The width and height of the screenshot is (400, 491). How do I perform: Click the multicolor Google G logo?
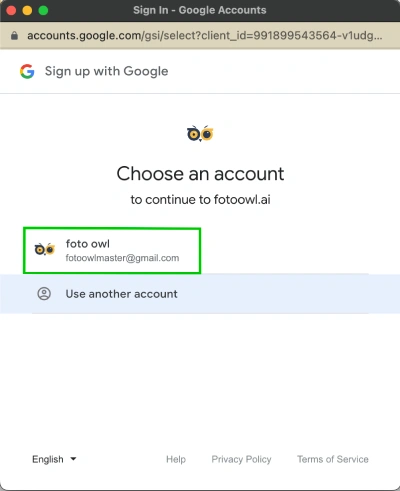click(27, 71)
